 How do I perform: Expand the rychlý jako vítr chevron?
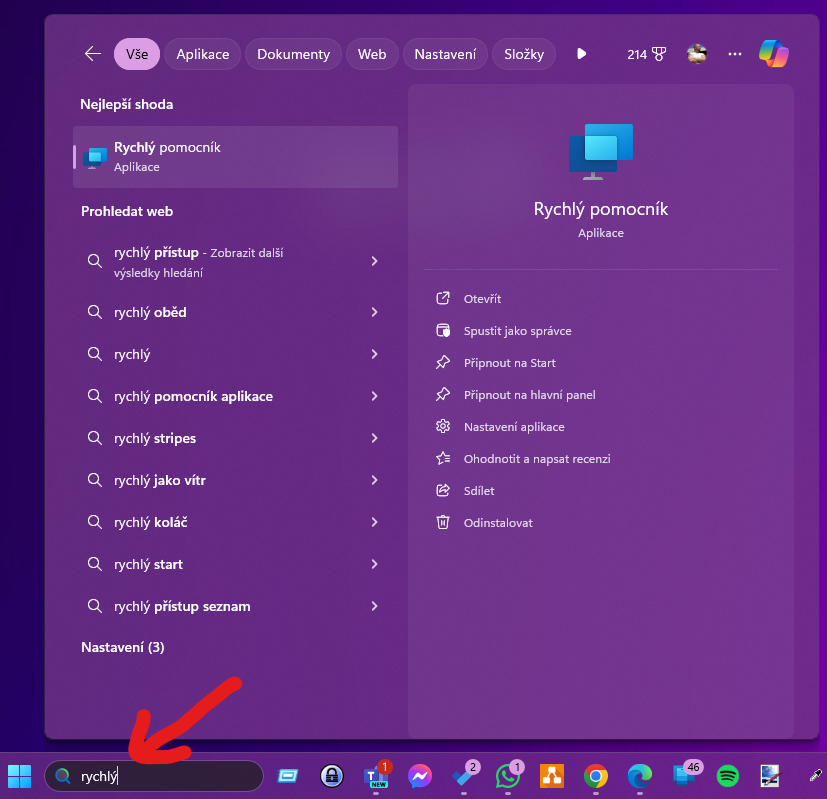click(x=374, y=480)
